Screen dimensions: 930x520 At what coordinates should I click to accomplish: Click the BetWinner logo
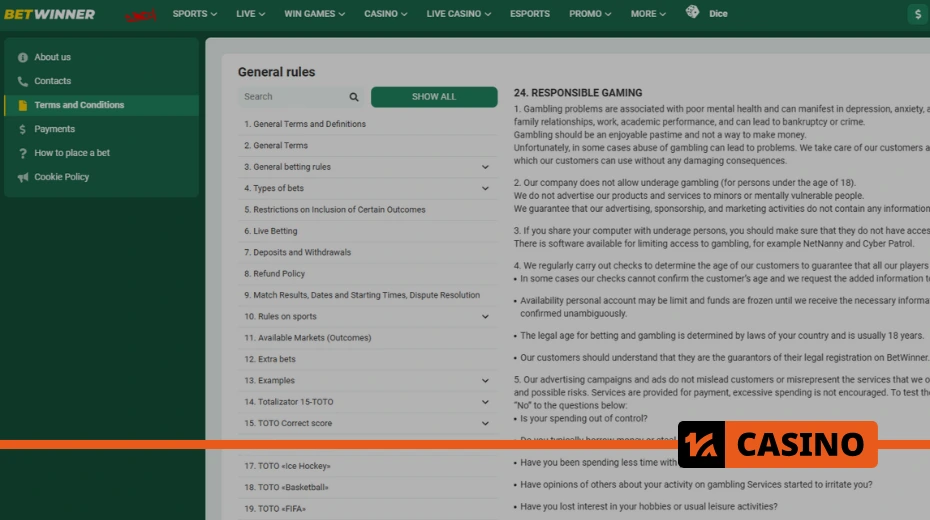49,14
